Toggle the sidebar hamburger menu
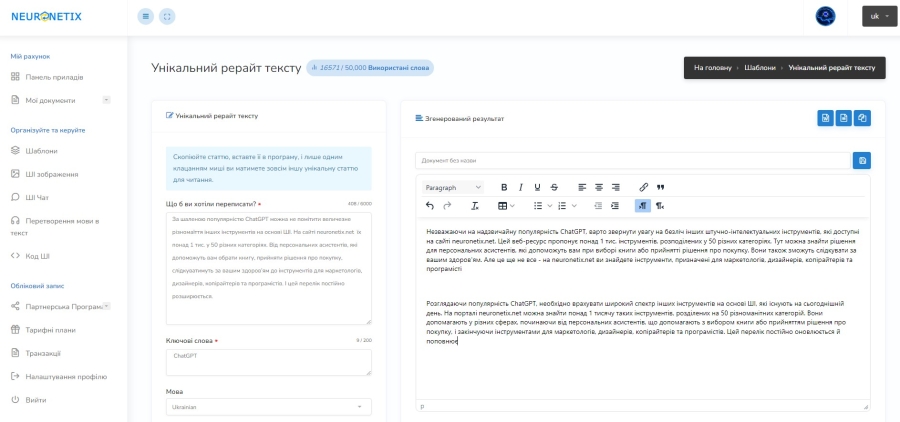Screen dimensions: 900x422 146,17
